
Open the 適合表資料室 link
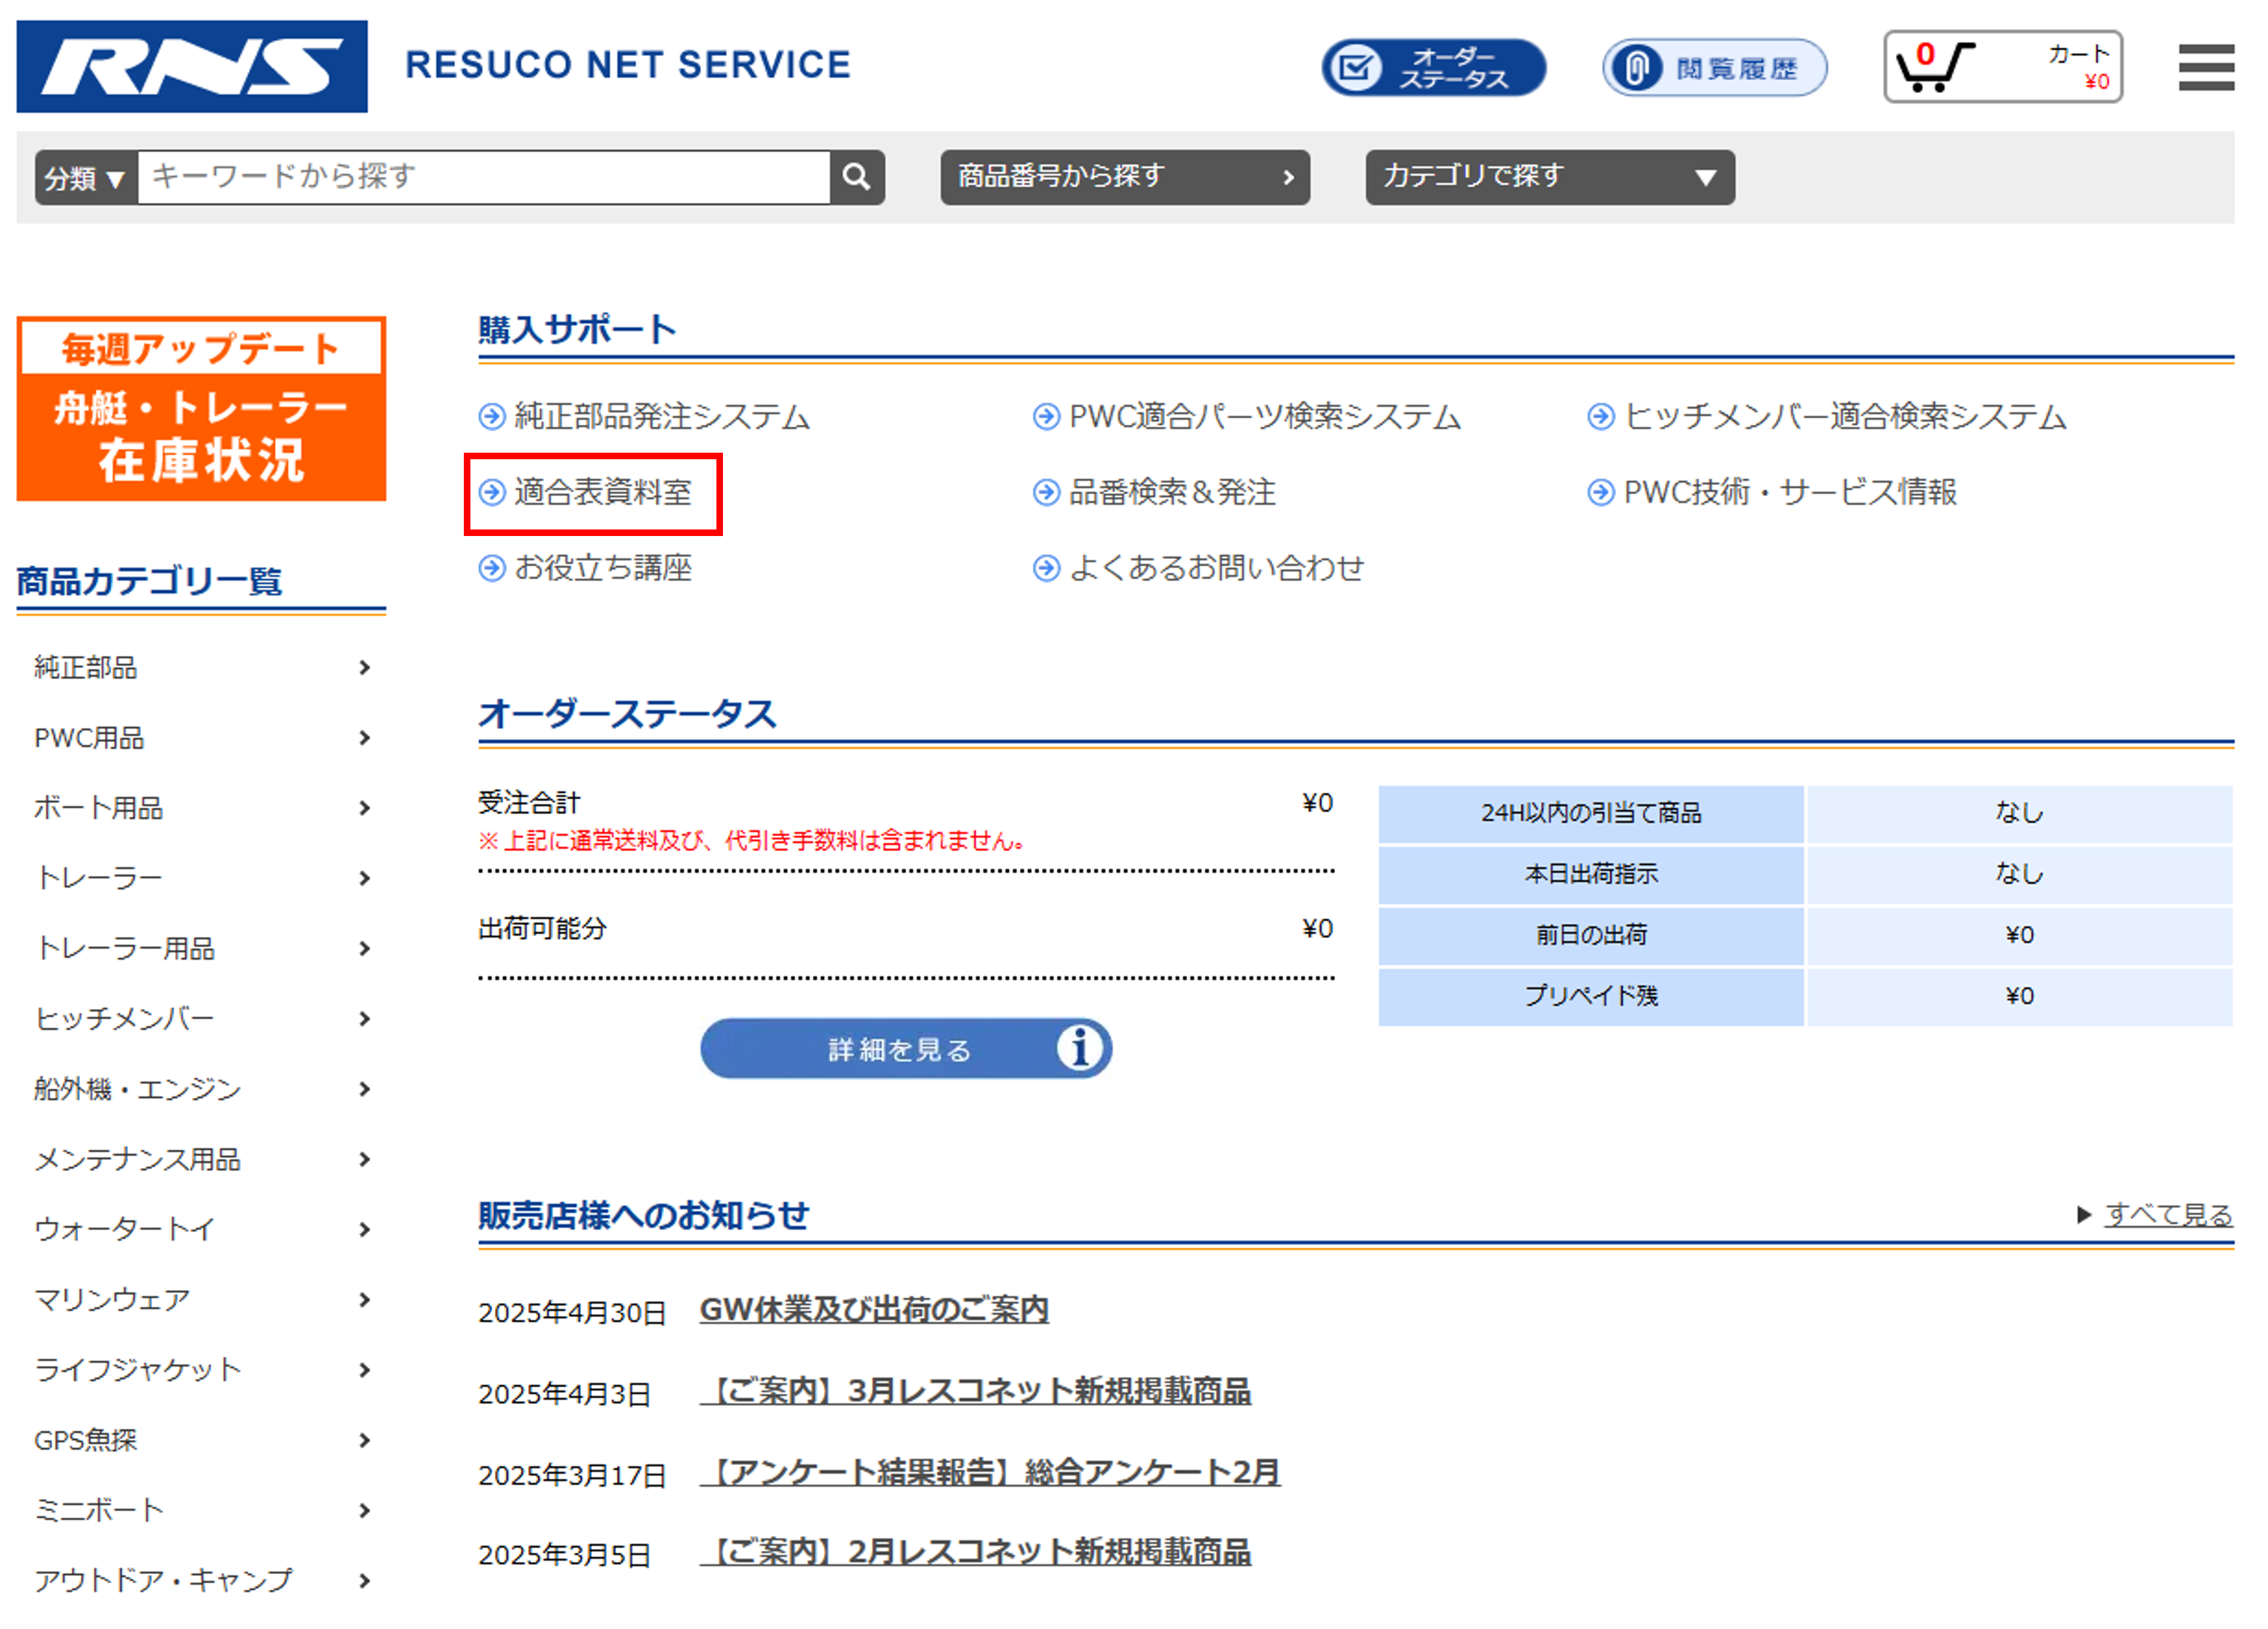coord(602,492)
